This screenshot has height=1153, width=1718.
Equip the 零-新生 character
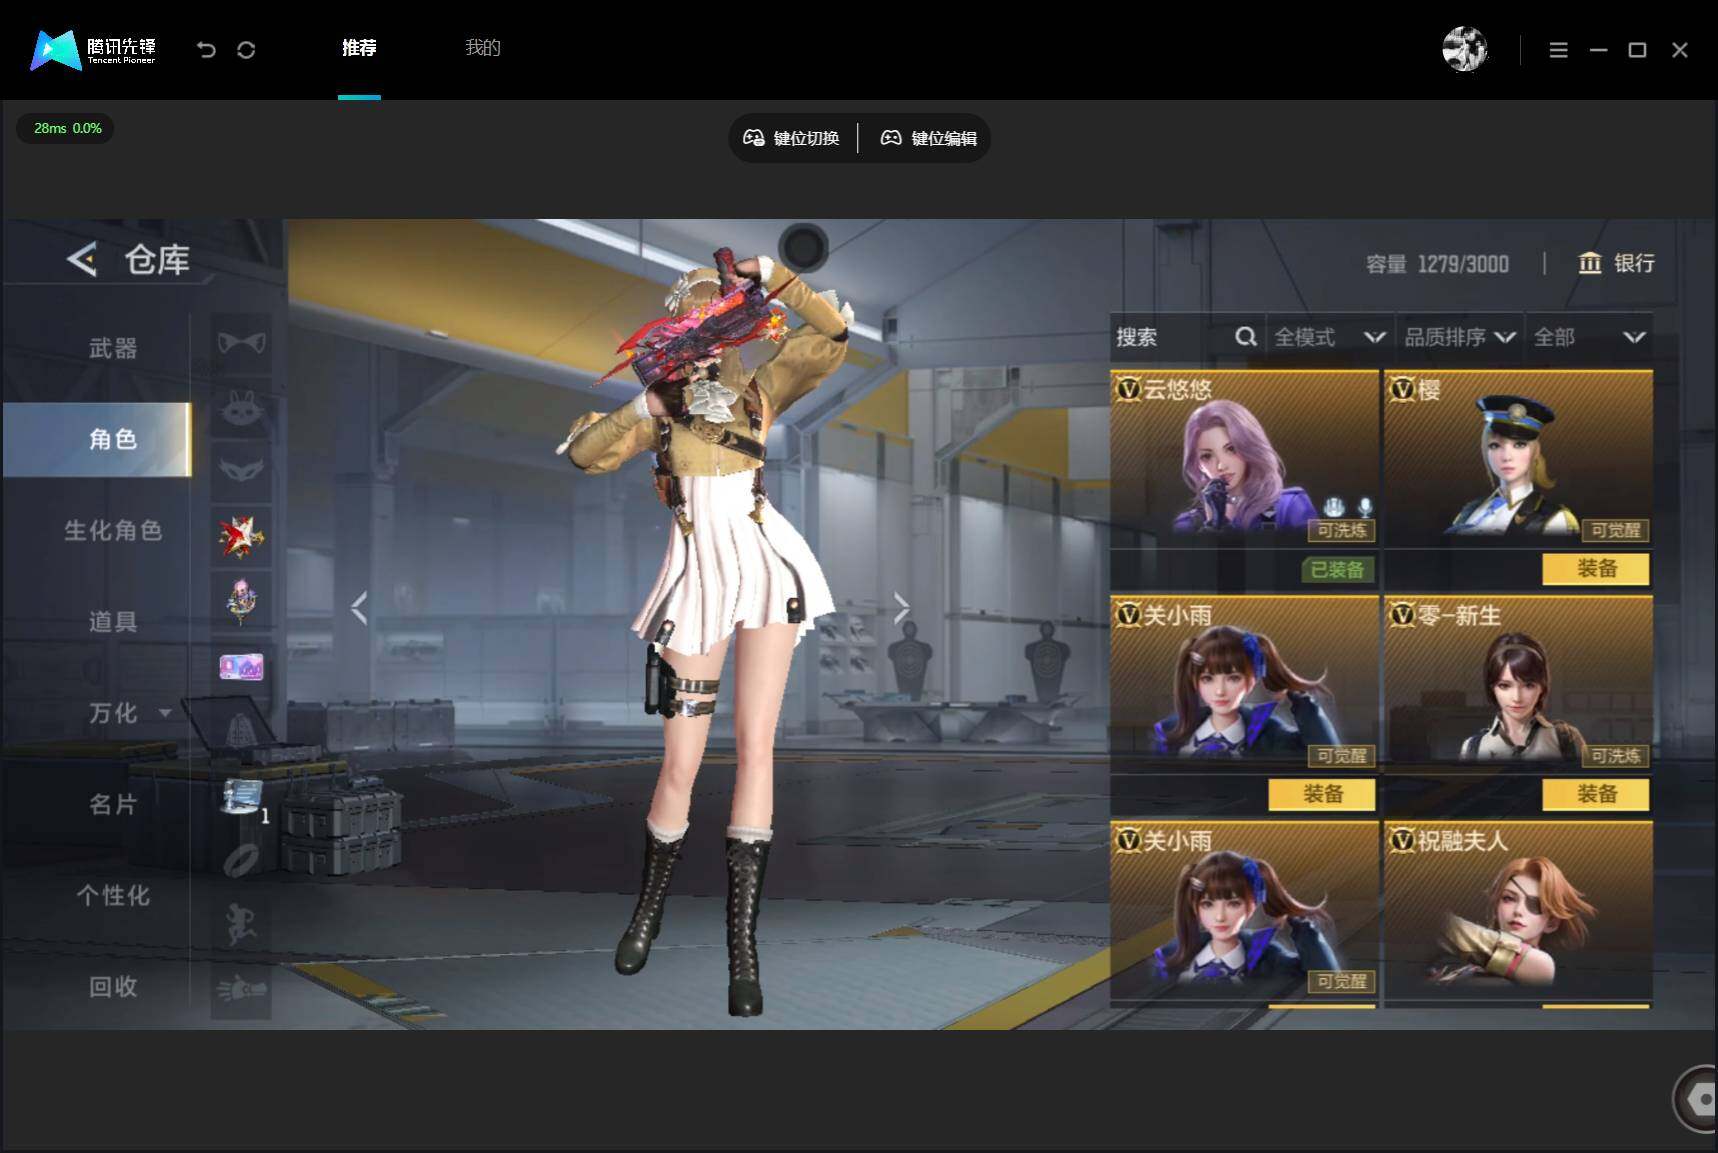[x=1596, y=794]
